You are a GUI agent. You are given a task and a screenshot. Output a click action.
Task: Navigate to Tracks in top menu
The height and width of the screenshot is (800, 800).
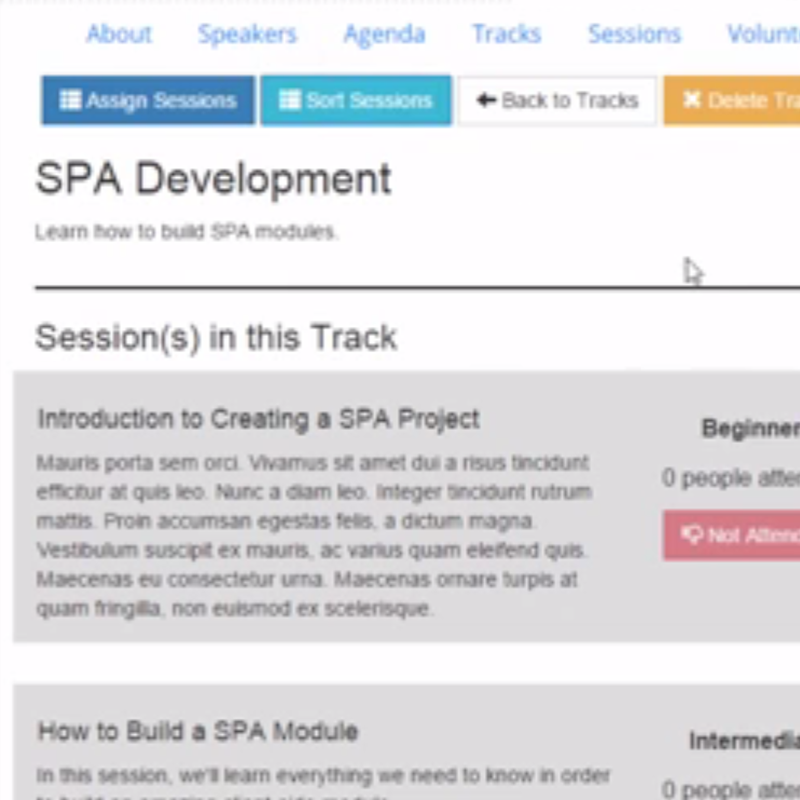(x=506, y=34)
